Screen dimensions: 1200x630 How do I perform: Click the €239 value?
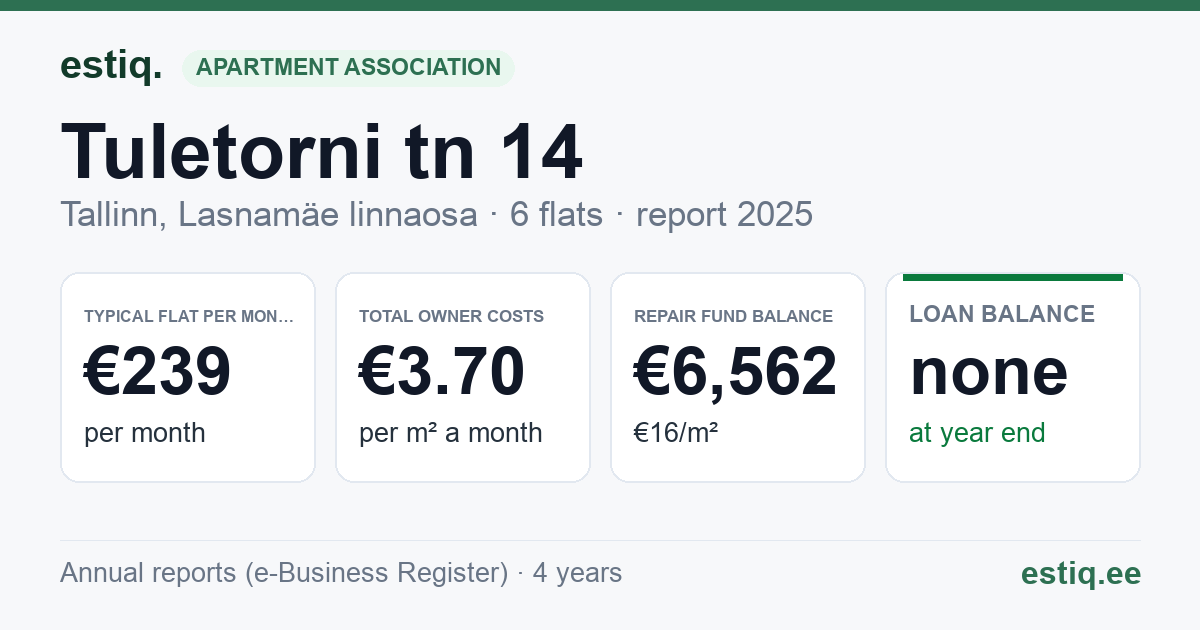158,371
